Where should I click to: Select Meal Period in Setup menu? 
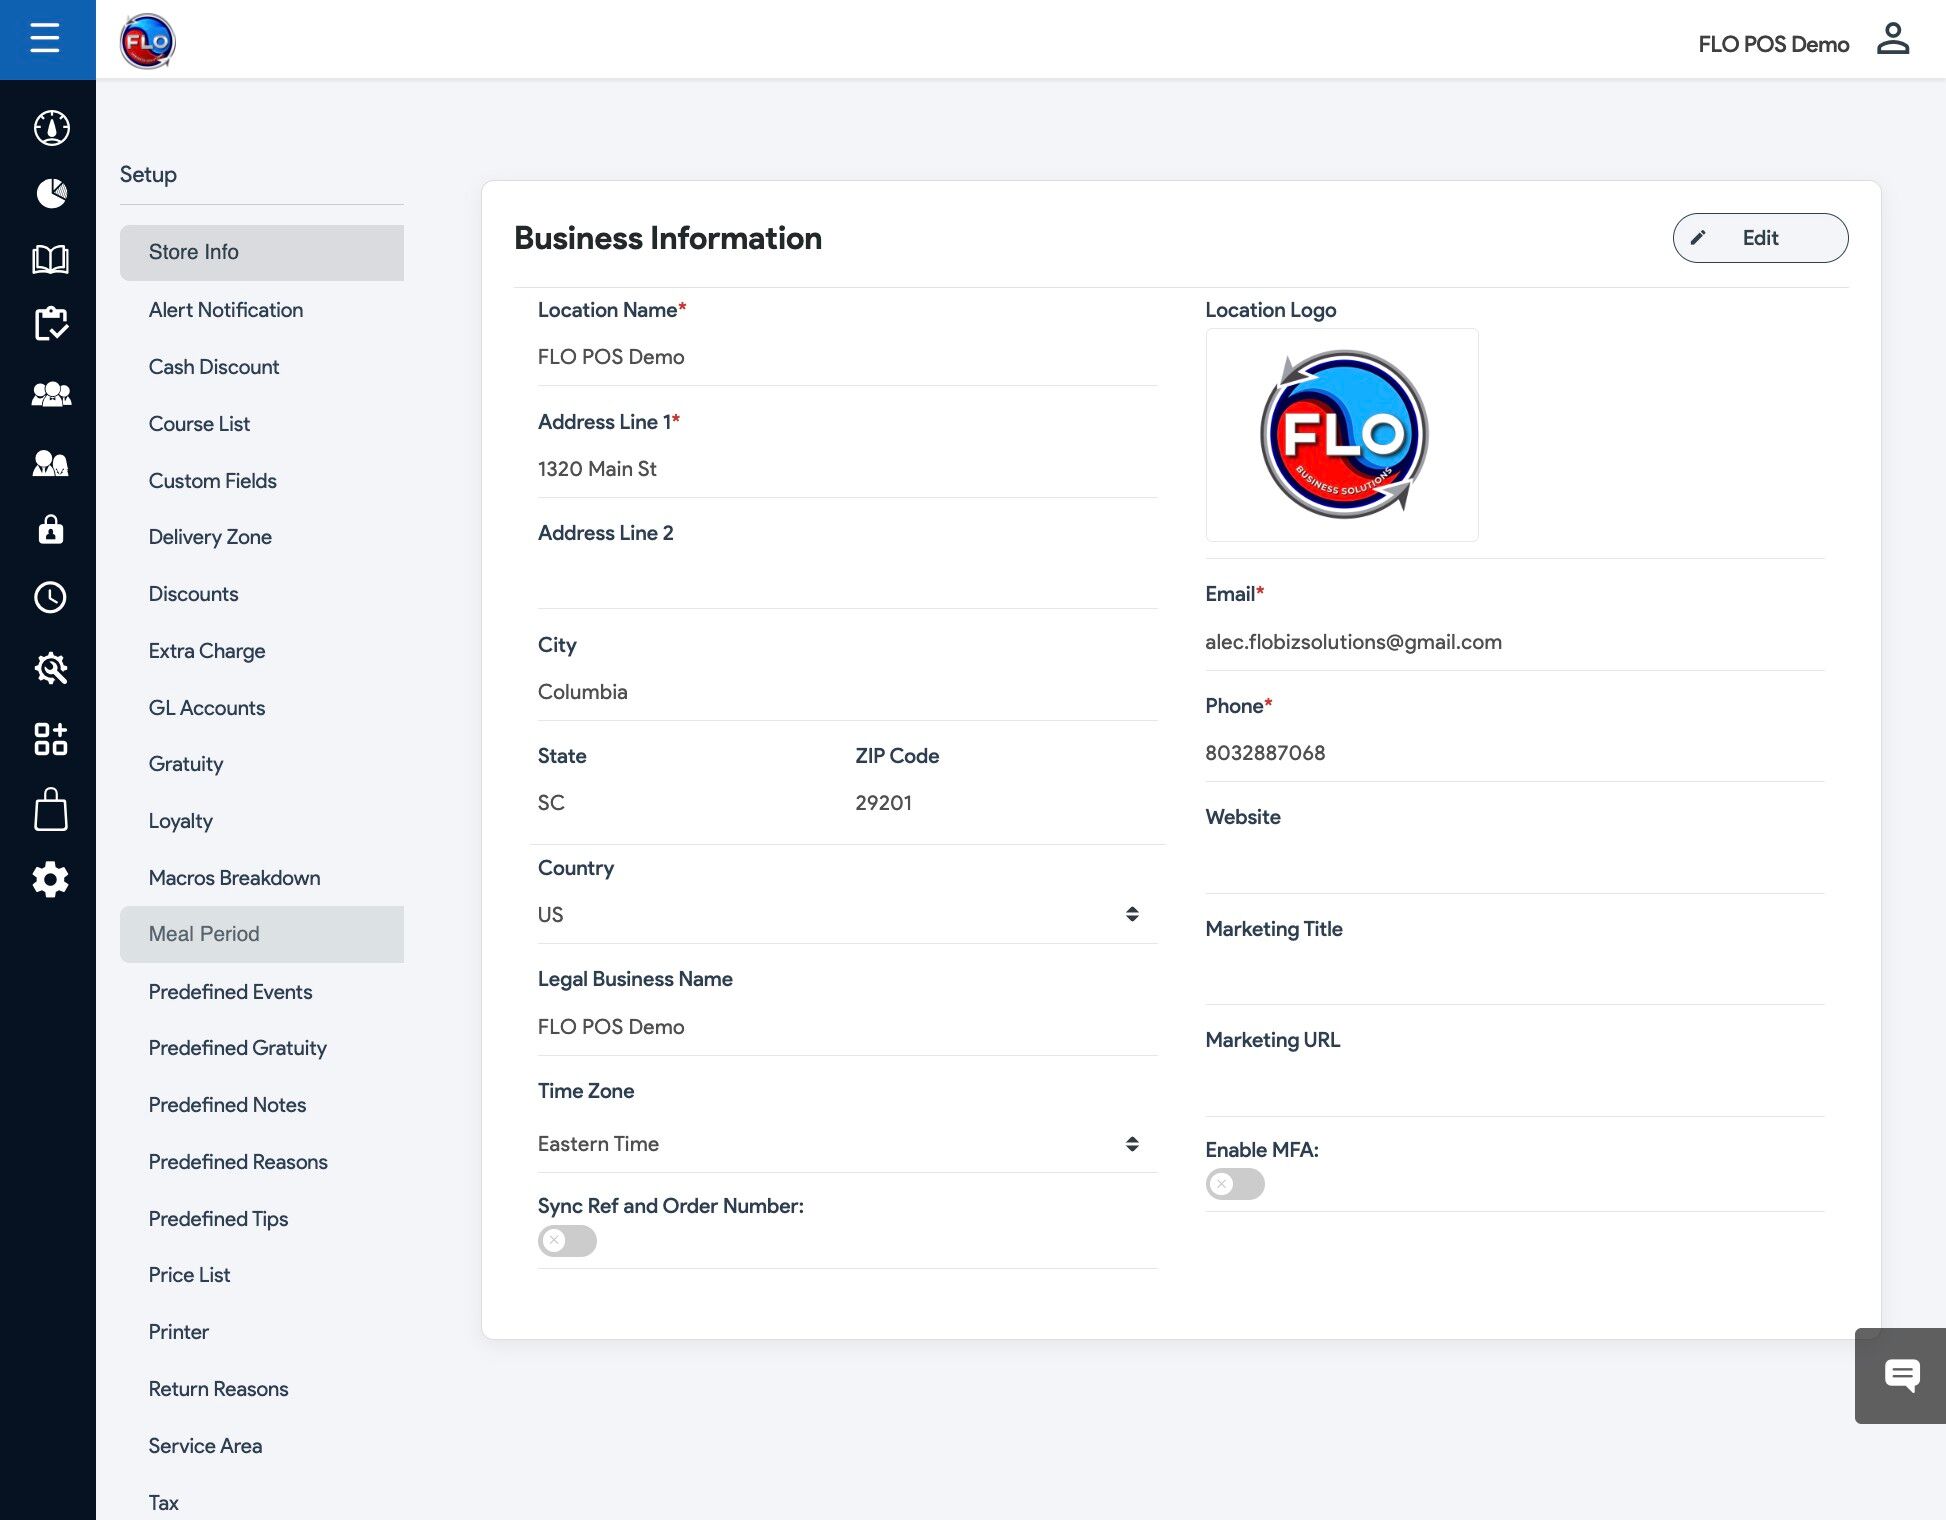[204, 934]
